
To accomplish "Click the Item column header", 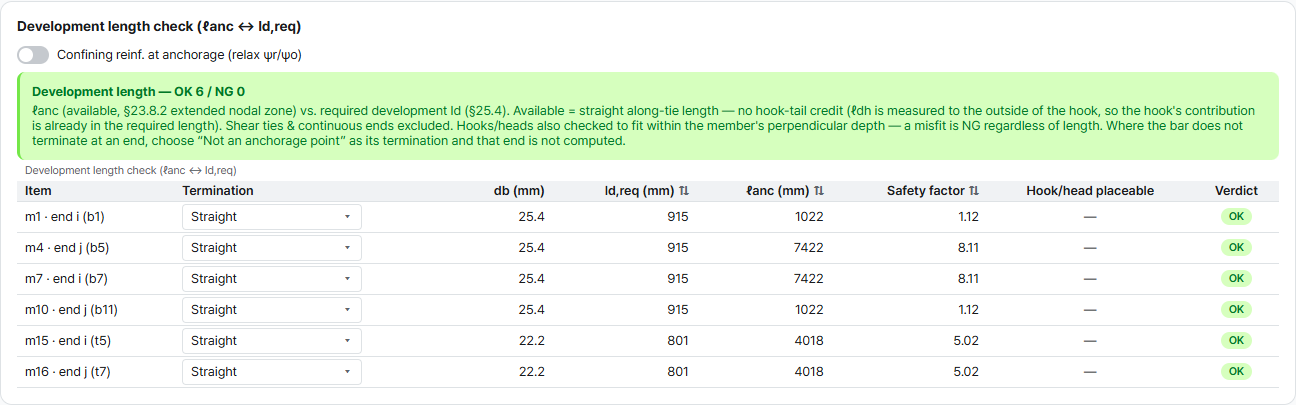I will tap(38, 191).
